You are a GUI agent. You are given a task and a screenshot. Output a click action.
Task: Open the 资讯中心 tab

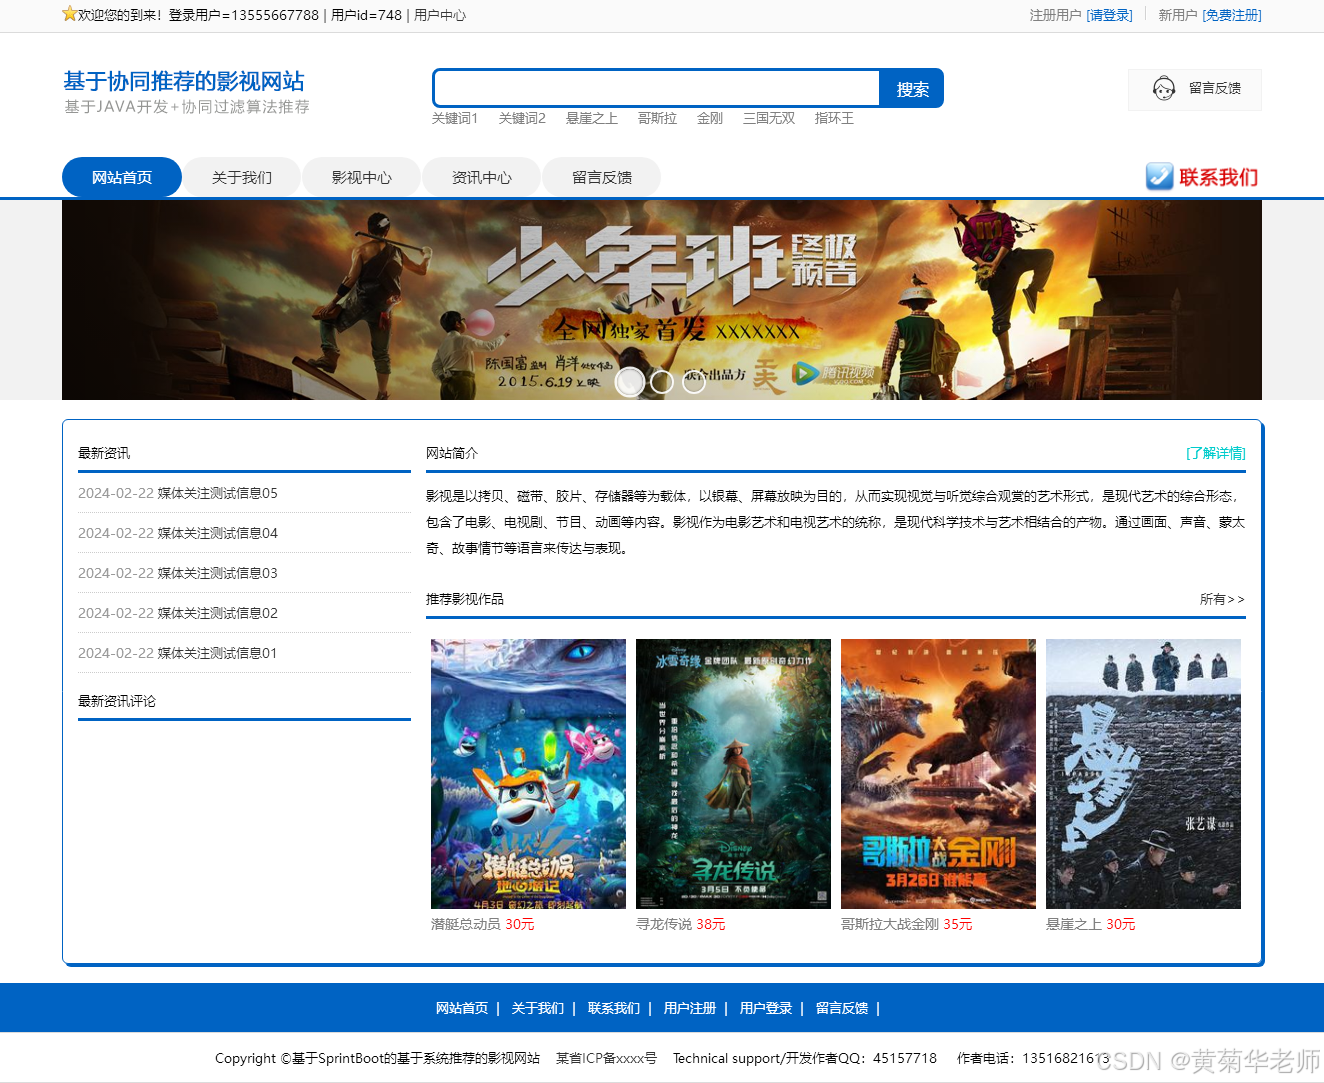(x=481, y=177)
